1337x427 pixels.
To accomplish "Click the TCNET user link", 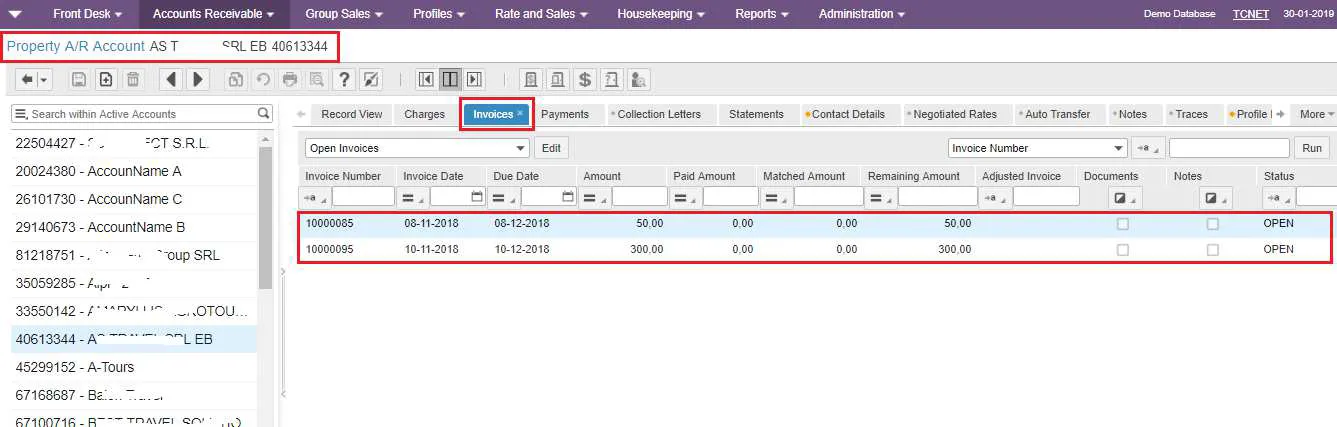I will [1250, 14].
